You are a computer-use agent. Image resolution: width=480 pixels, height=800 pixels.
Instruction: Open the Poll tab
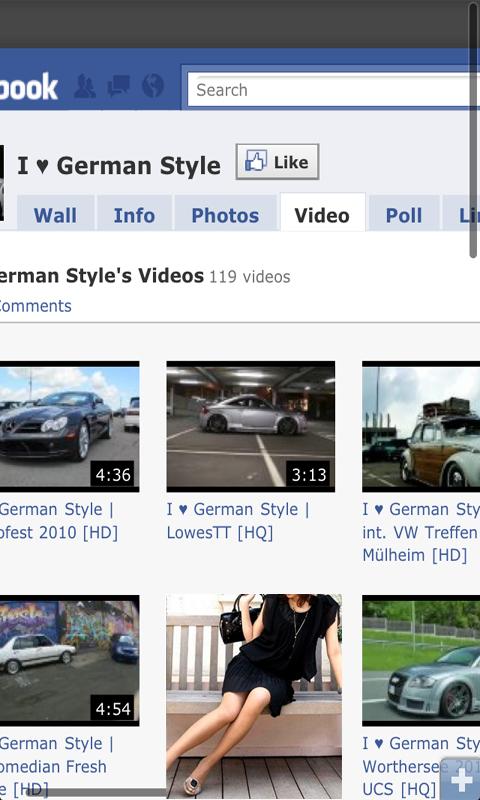coord(403,215)
